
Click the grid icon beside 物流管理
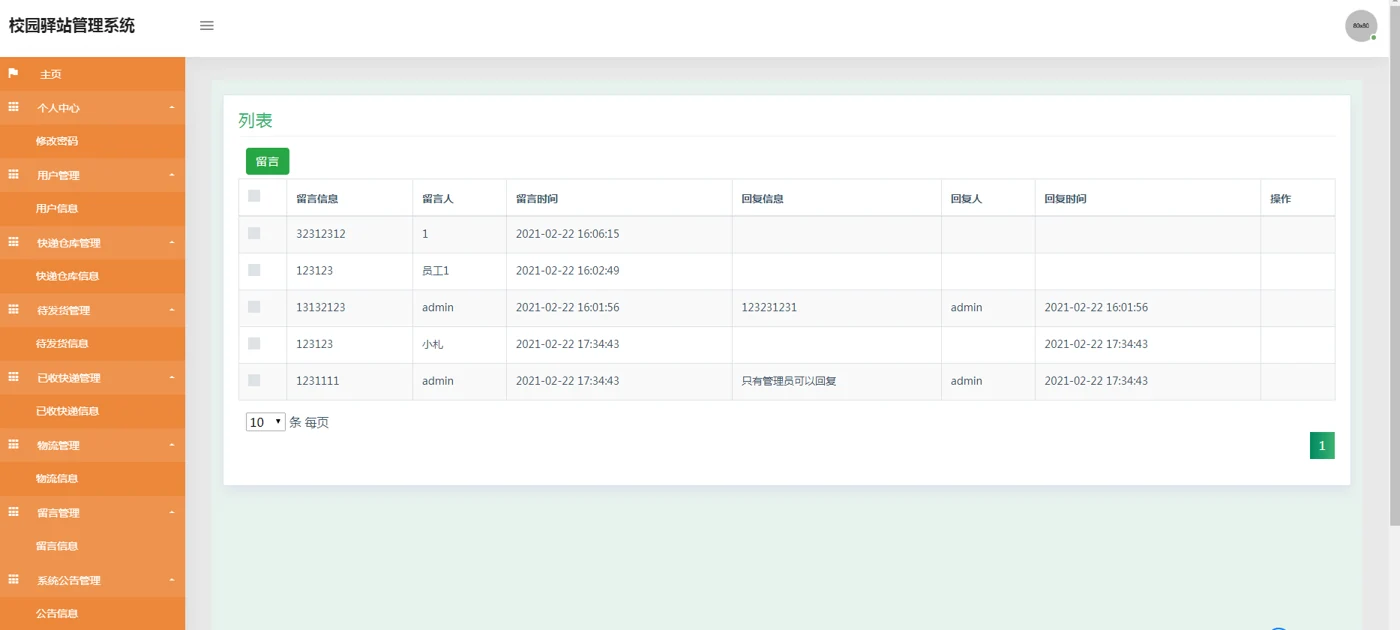[14, 444]
